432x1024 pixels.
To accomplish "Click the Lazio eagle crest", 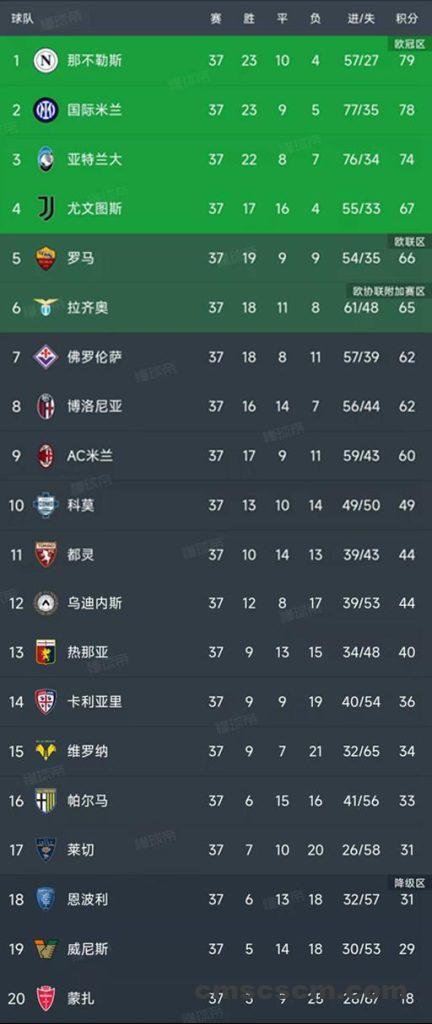I will (x=46, y=307).
